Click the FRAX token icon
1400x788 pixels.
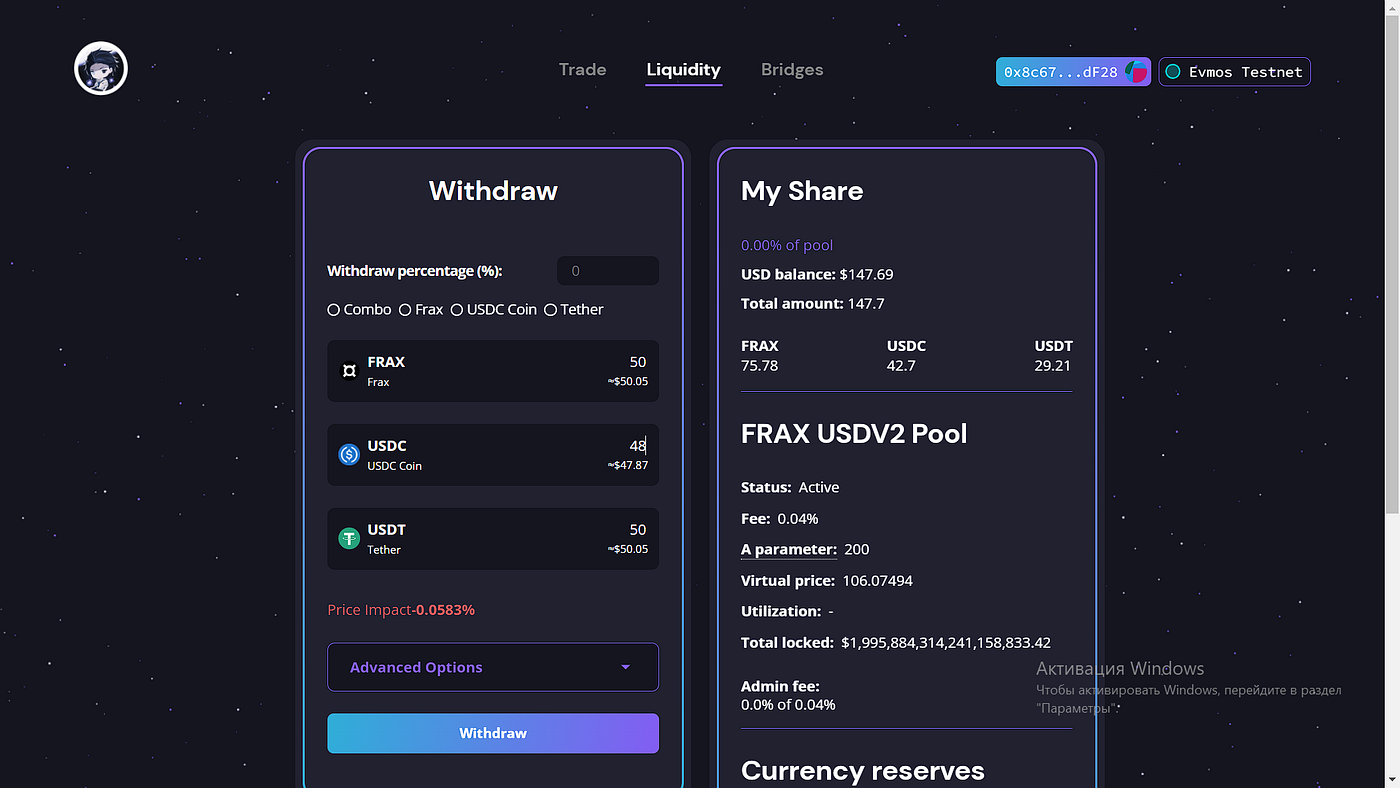(x=349, y=371)
